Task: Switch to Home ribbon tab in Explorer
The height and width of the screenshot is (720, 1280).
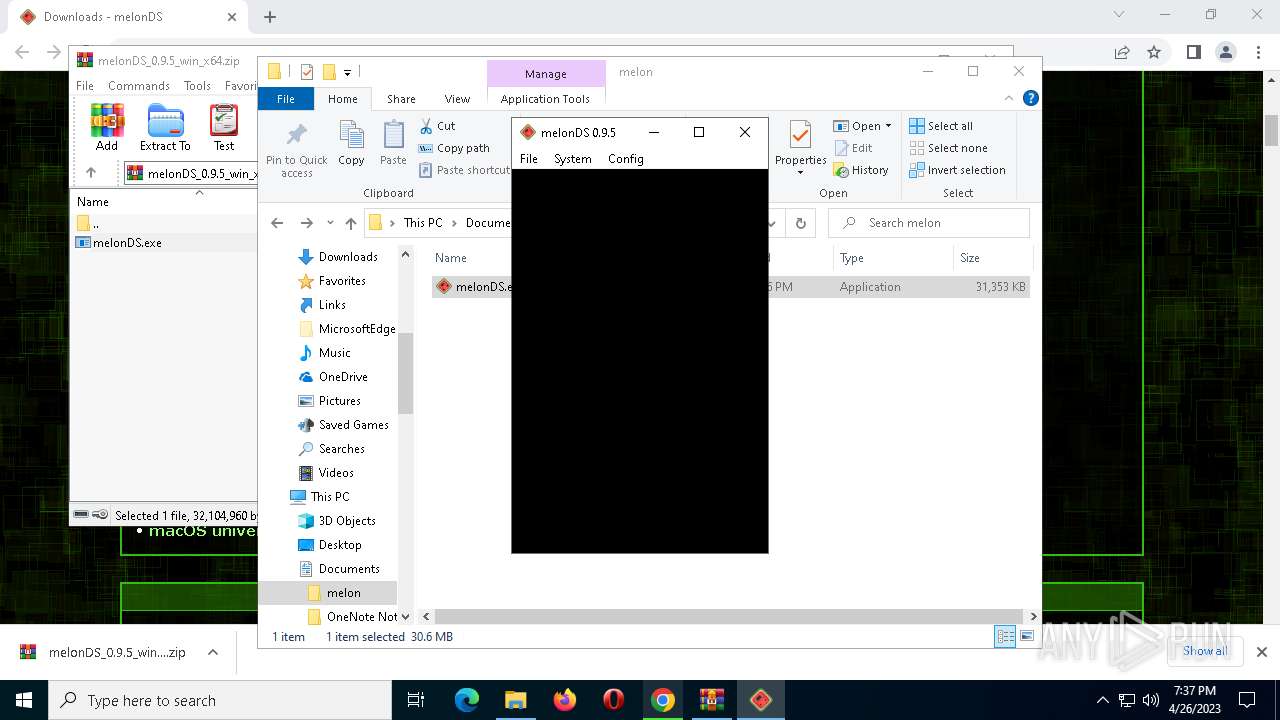Action: (343, 99)
